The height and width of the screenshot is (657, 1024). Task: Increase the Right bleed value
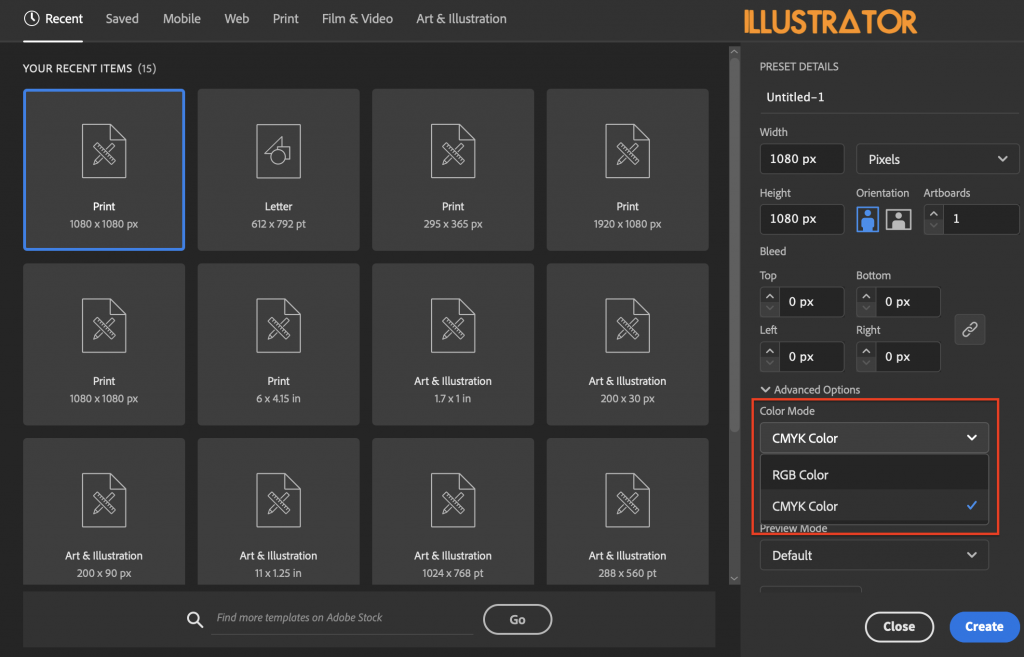click(x=866, y=351)
